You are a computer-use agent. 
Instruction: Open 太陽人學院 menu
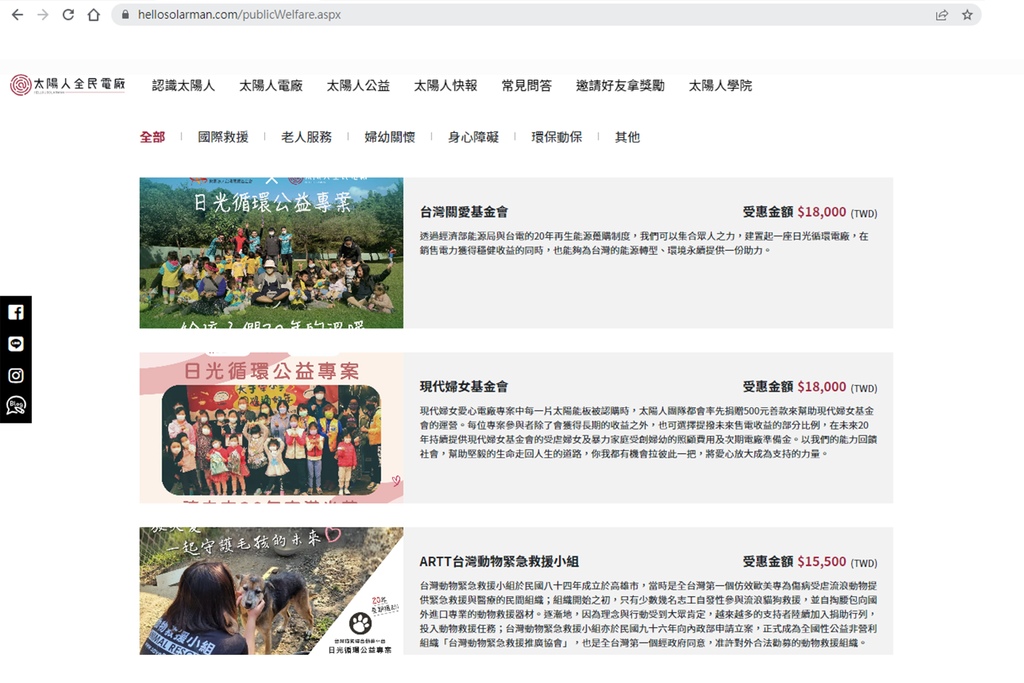pyautogui.click(x=720, y=86)
